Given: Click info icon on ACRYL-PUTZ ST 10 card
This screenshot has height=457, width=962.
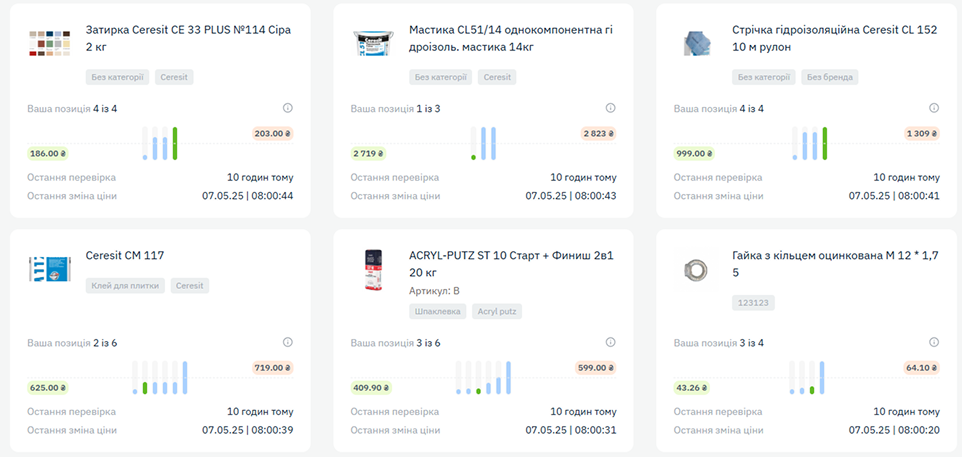Looking at the screenshot, I should coord(610,342).
